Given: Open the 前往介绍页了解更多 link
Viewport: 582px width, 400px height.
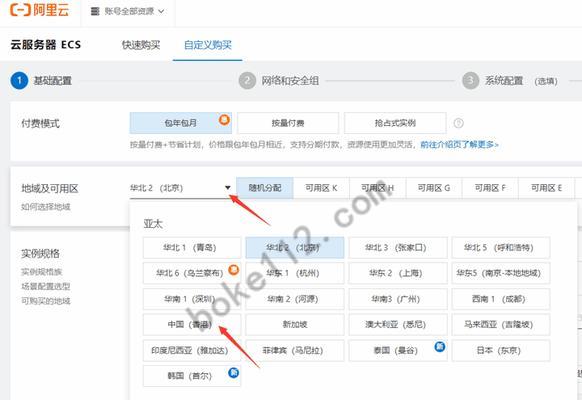Looking at the screenshot, I should [459, 144].
